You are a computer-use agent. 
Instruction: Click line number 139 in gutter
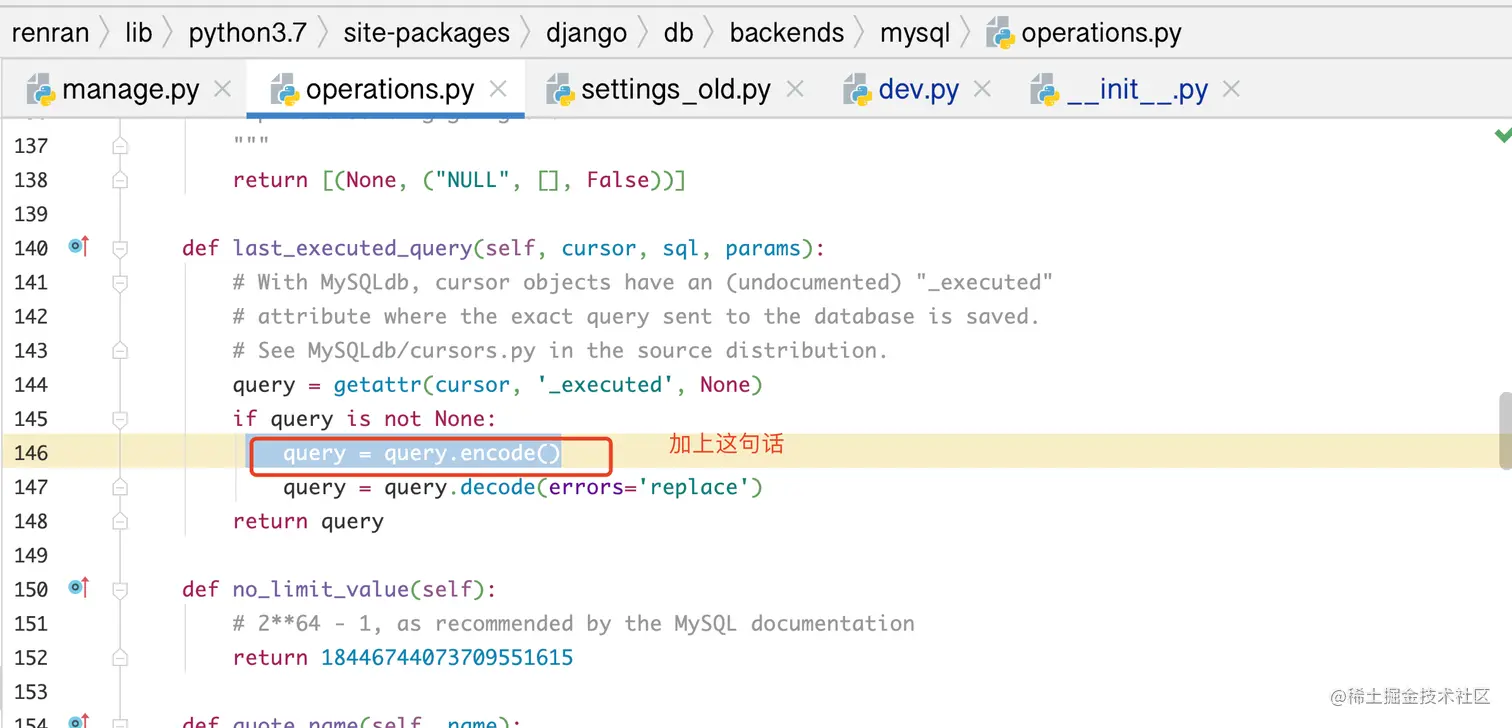31,214
